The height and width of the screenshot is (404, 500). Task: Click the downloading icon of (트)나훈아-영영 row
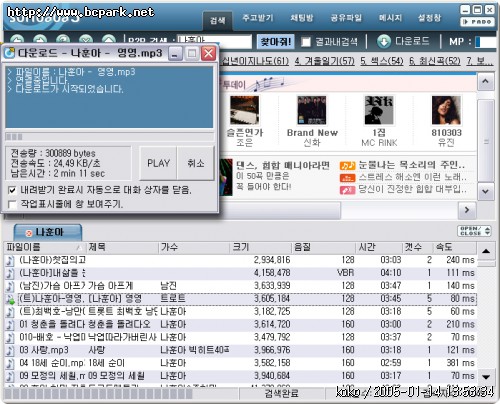point(10,299)
